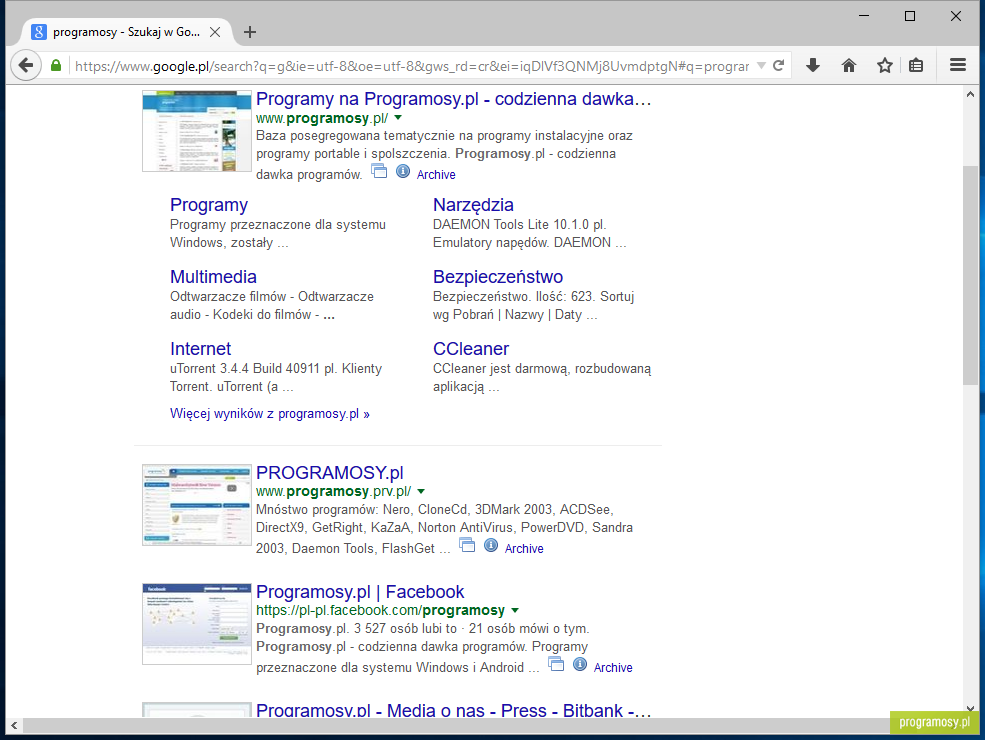
Task: Open the Google favicon on the tab
Action: coord(39,32)
